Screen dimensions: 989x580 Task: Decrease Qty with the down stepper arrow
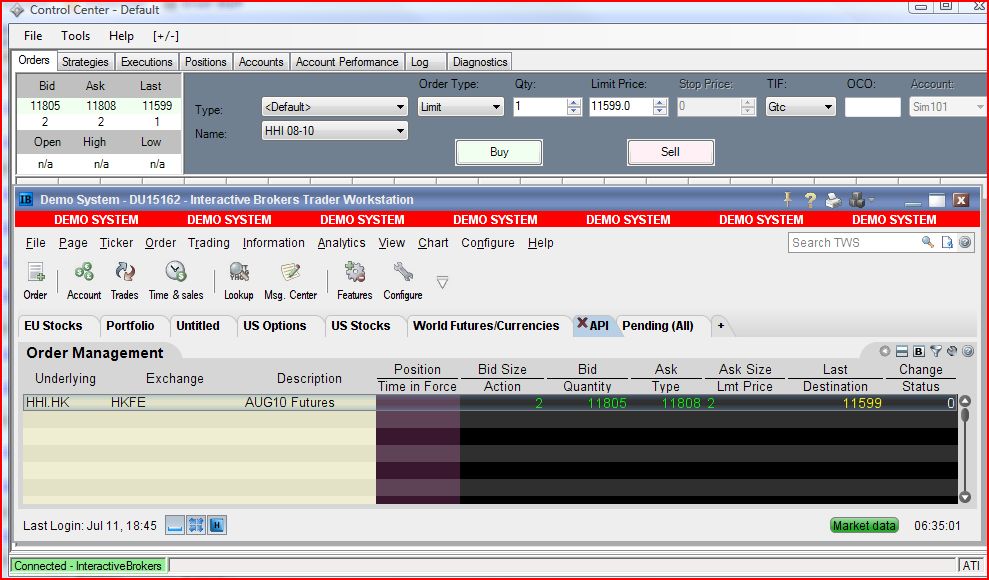(573, 111)
